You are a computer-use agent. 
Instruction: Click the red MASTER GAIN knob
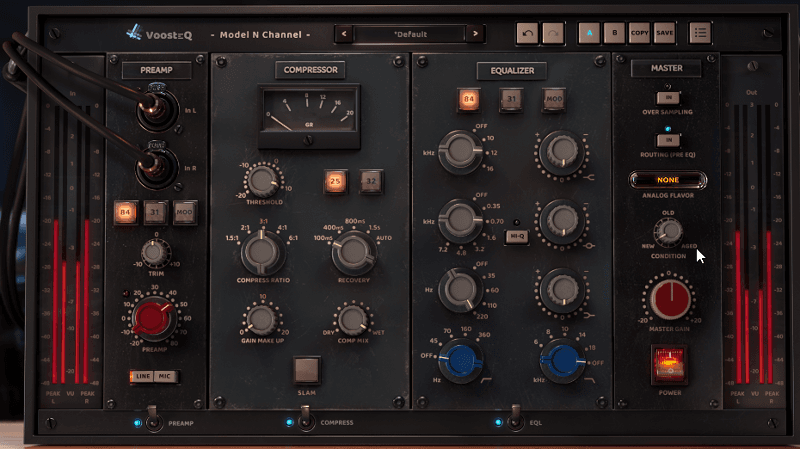pyautogui.click(x=670, y=300)
